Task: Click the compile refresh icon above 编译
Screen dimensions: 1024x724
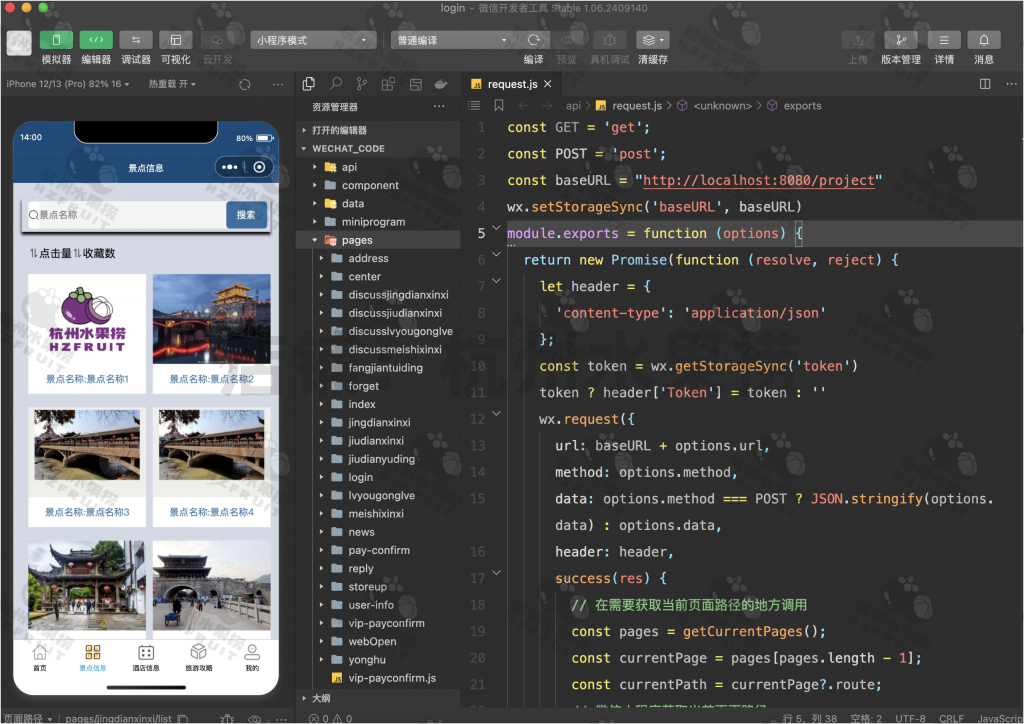Action: (534, 40)
